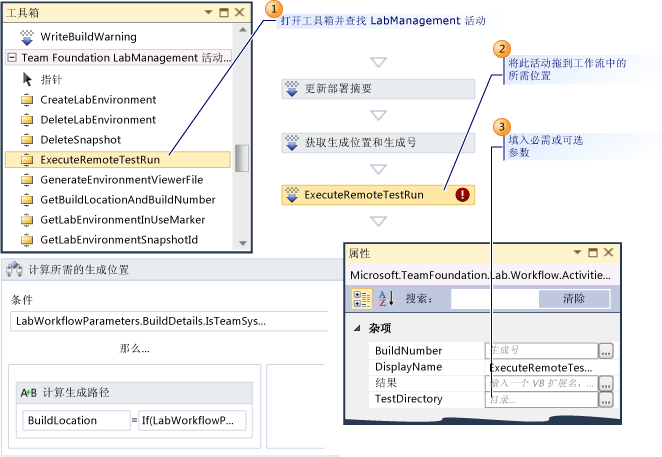Select DeleteLabEnvironment in the toolbox
This screenshot has width=662, height=457.
tap(98, 120)
